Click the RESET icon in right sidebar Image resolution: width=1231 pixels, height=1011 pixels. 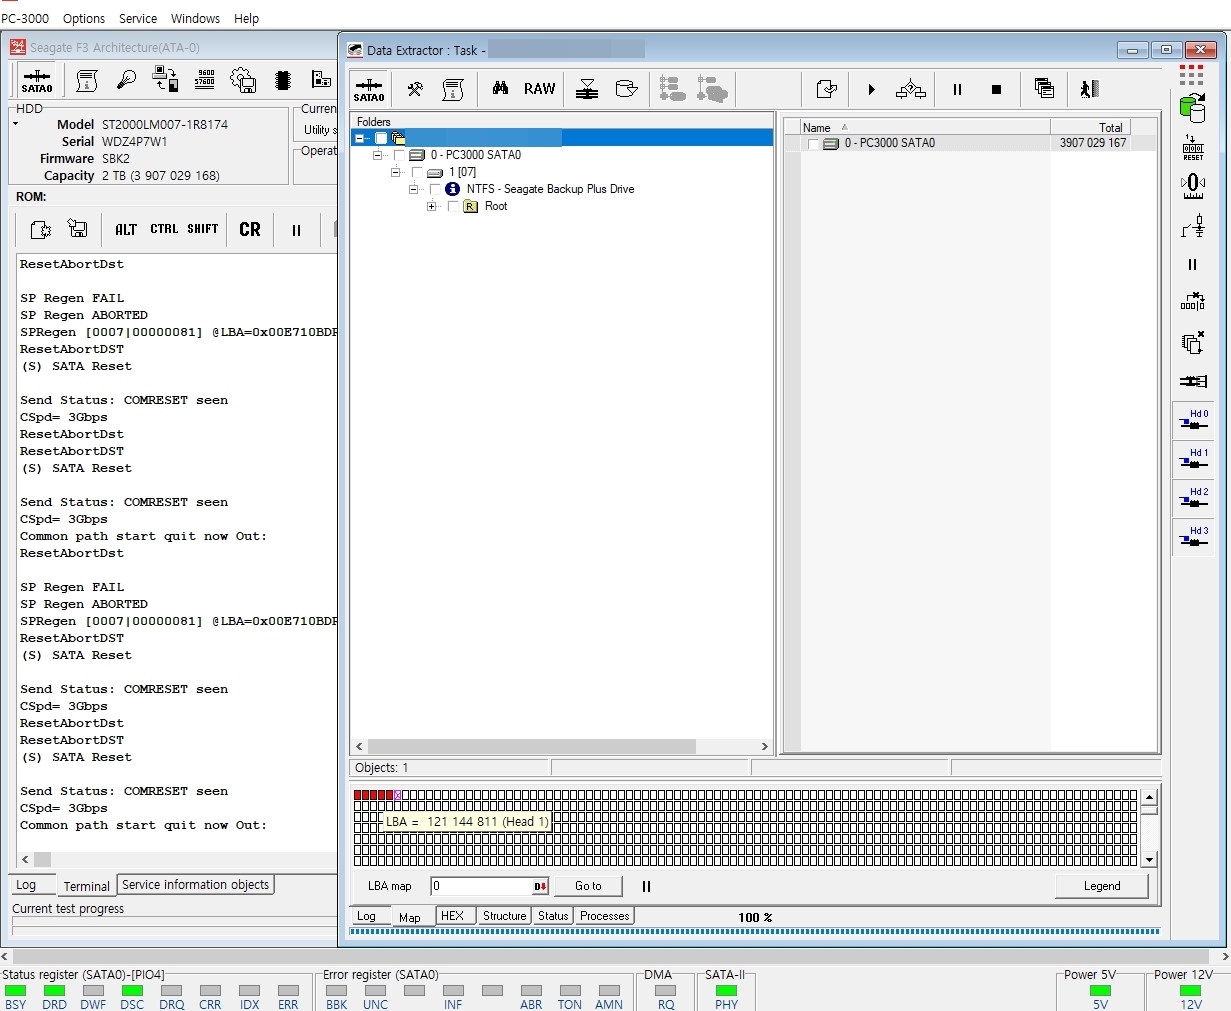point(1193,147)
